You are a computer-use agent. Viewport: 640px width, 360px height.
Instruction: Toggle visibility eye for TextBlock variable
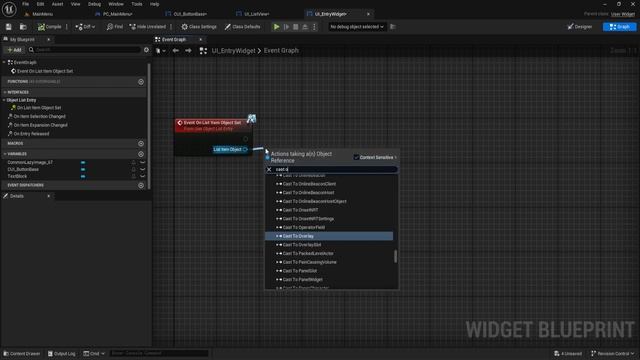[x=142, y=176]
